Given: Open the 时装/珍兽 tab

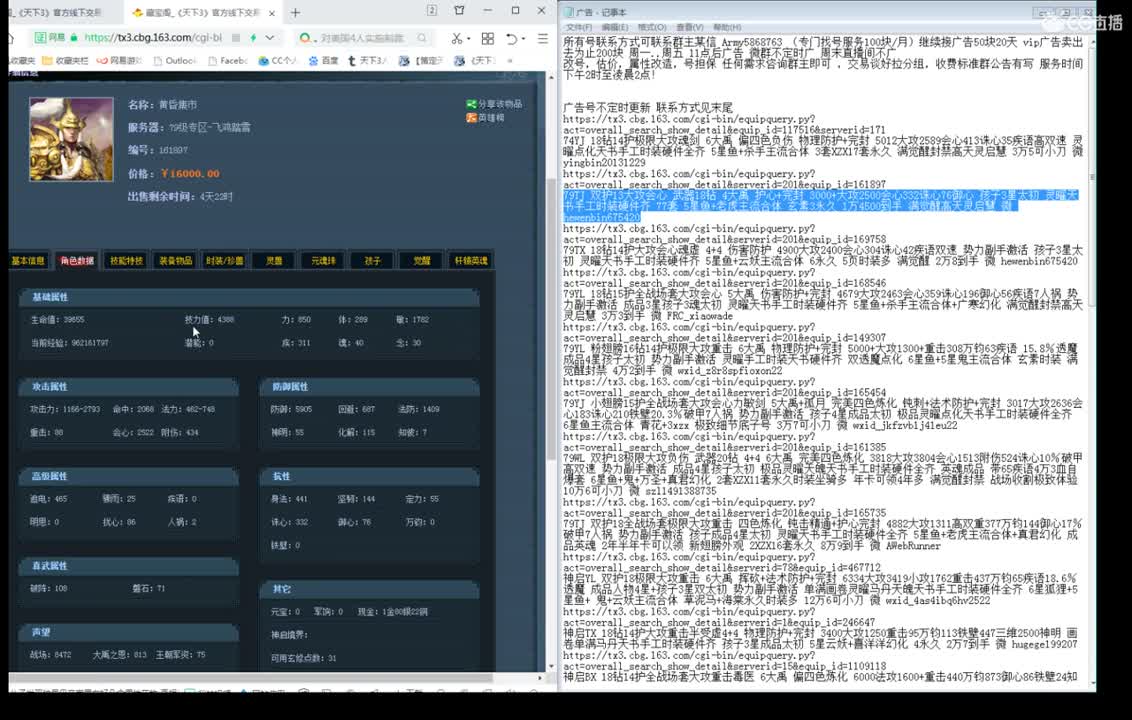Looking at the screenshot, I should 225,261.
